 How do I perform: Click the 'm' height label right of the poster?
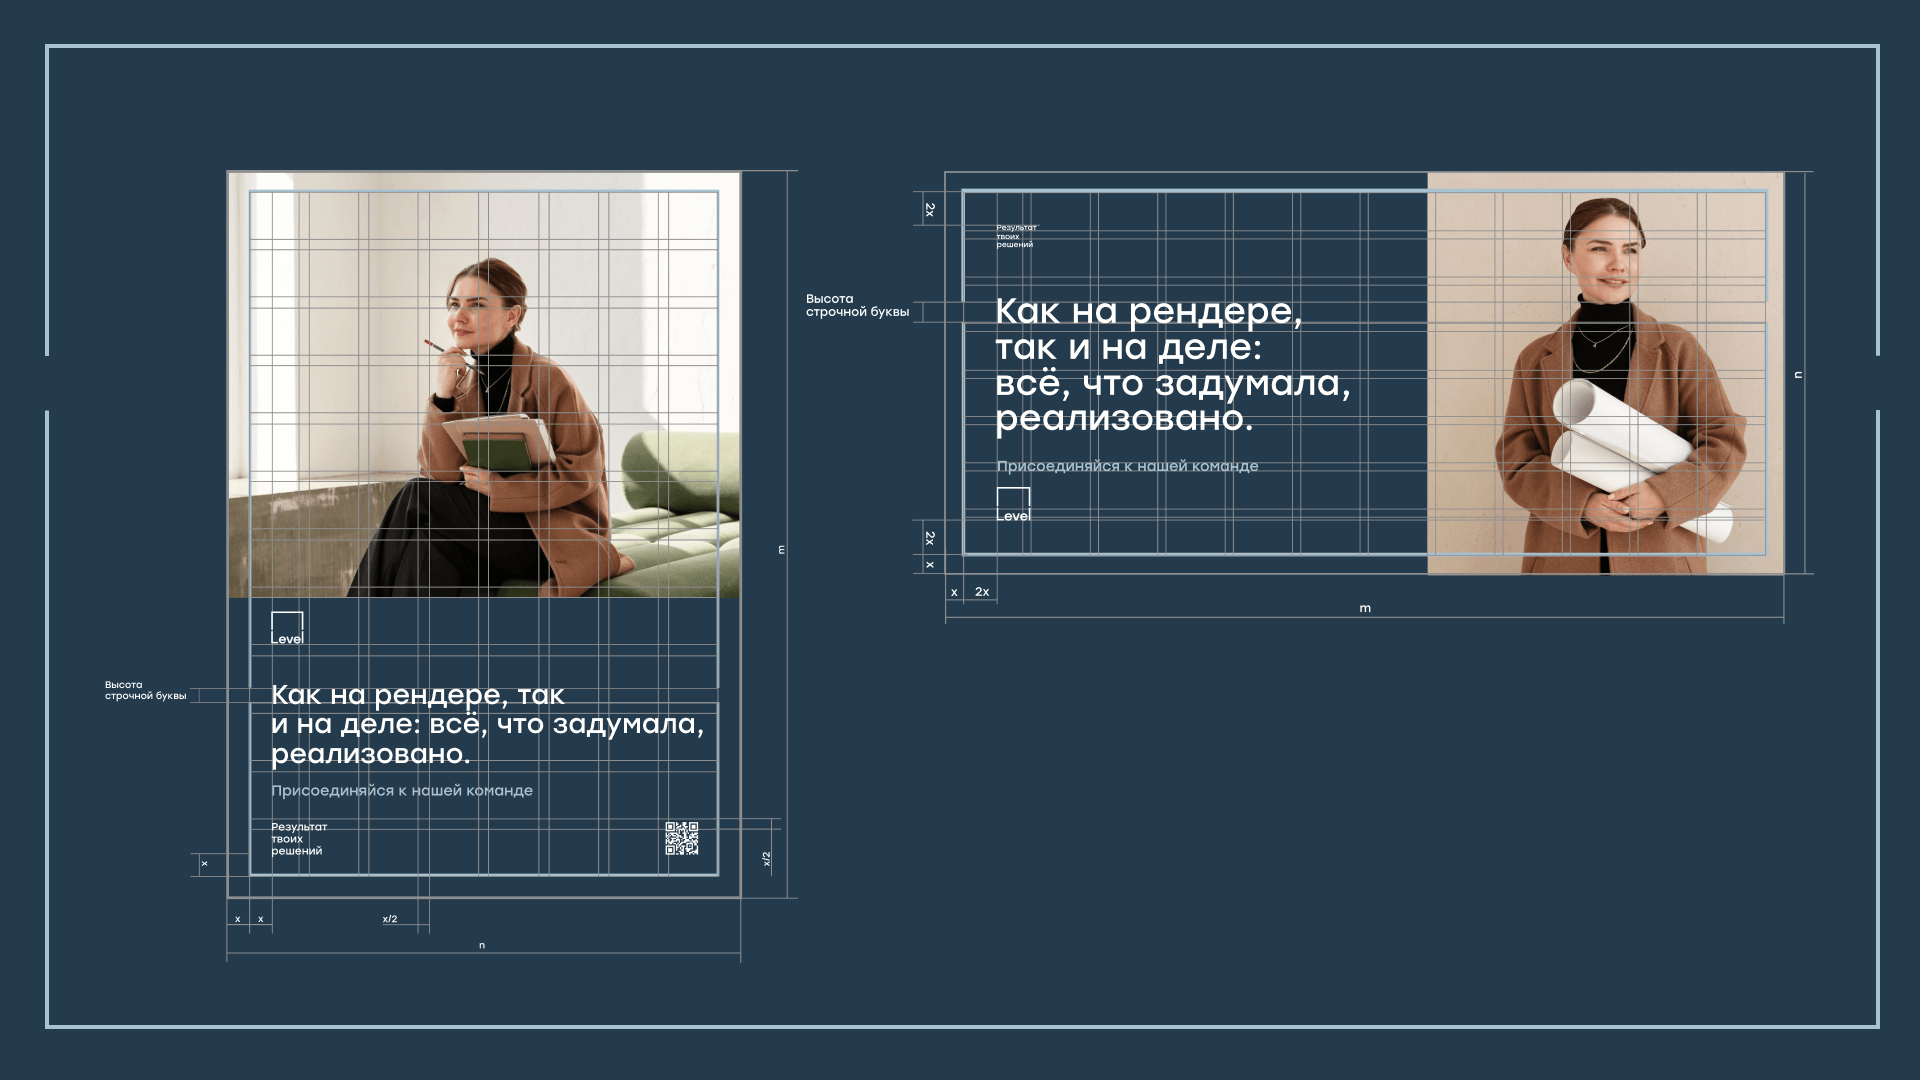click(x=782, y=550)
